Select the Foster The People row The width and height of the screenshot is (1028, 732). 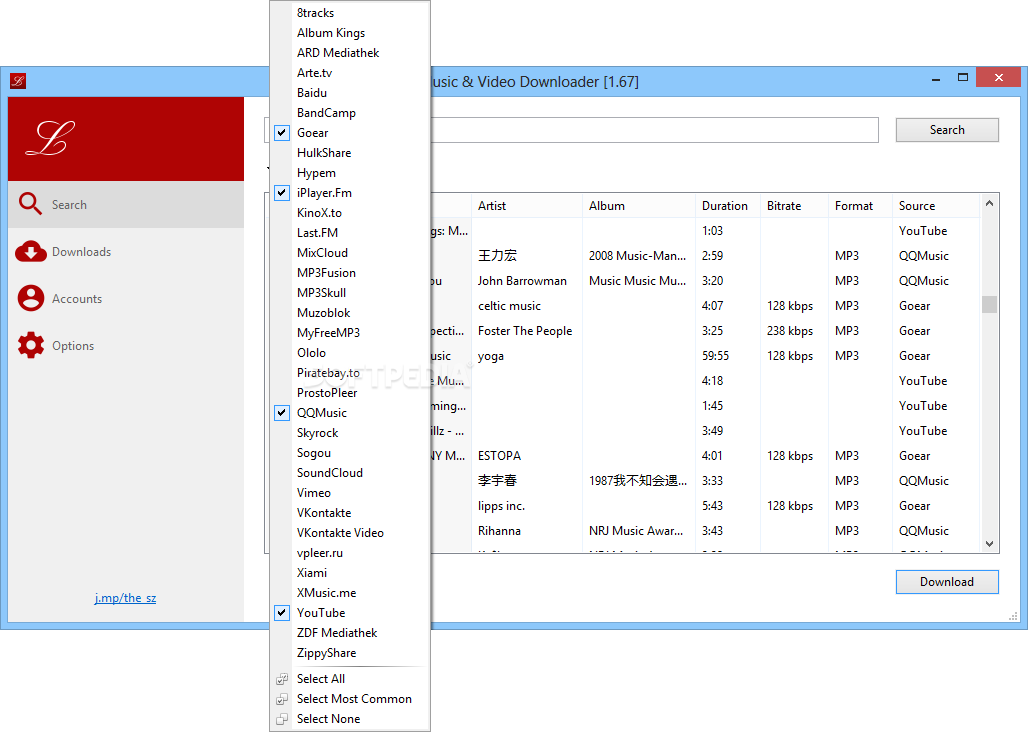(x=705, y=331)
